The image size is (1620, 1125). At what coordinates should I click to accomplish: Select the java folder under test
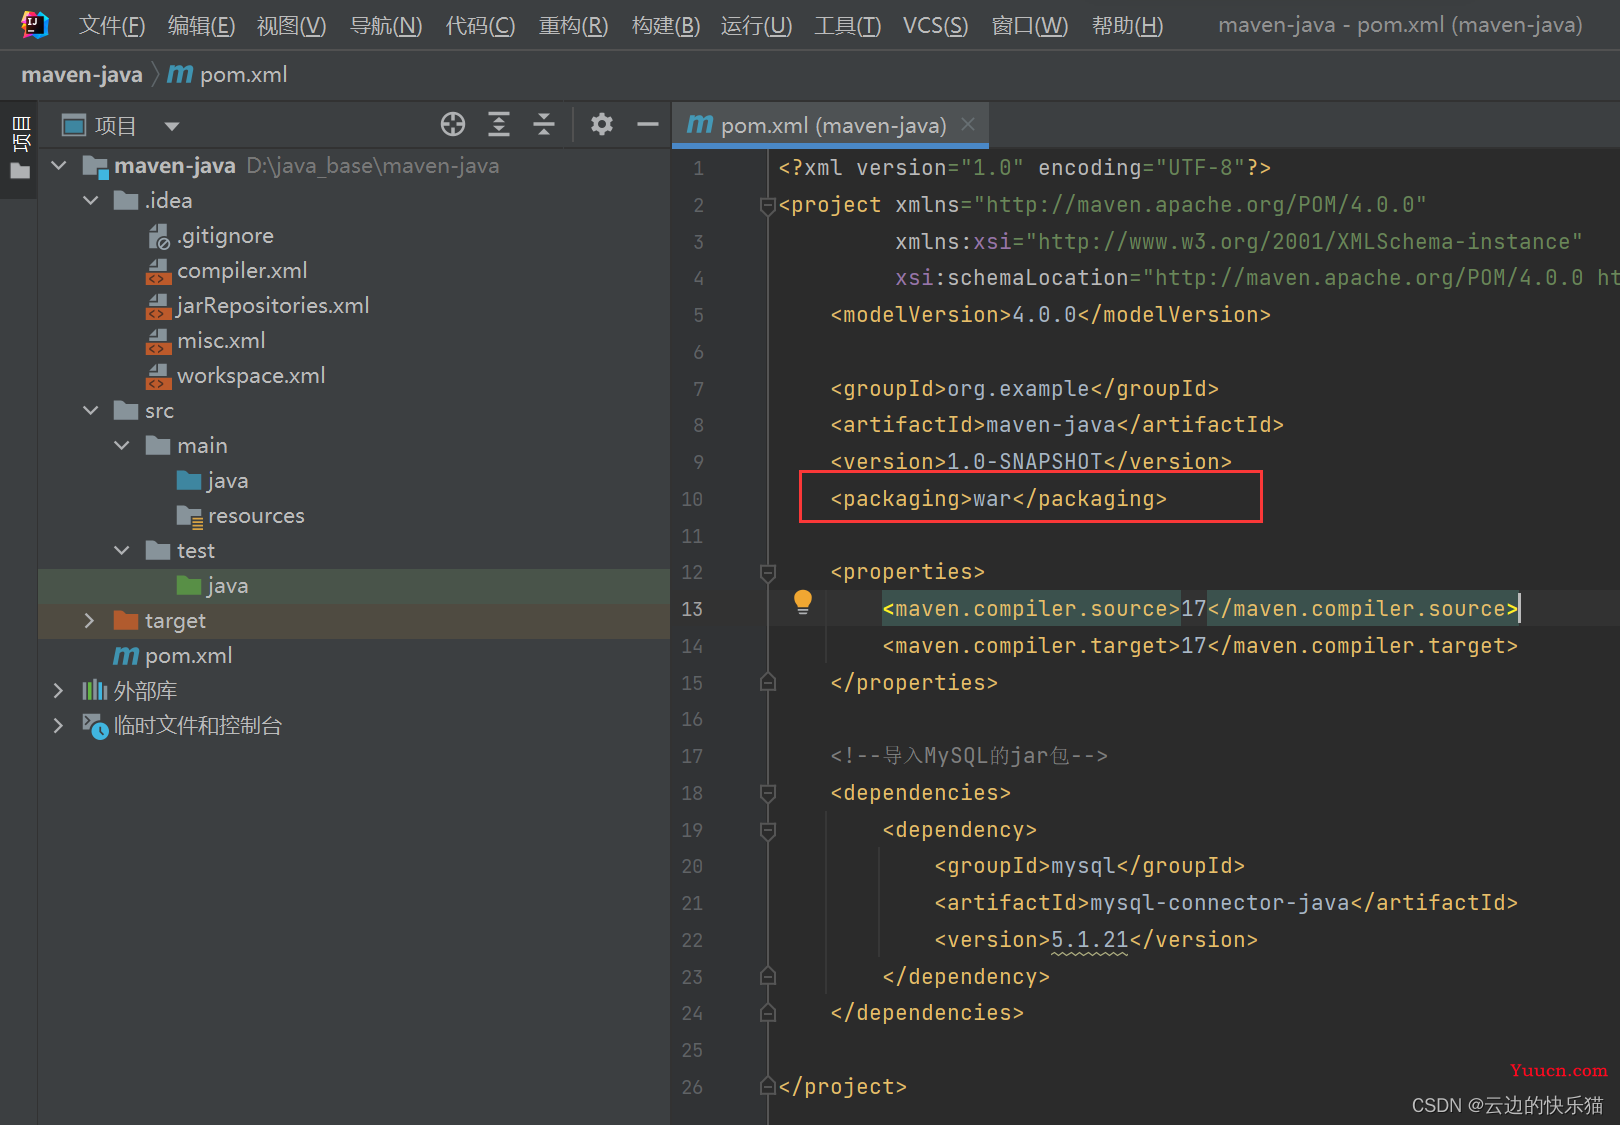(227, 586)
